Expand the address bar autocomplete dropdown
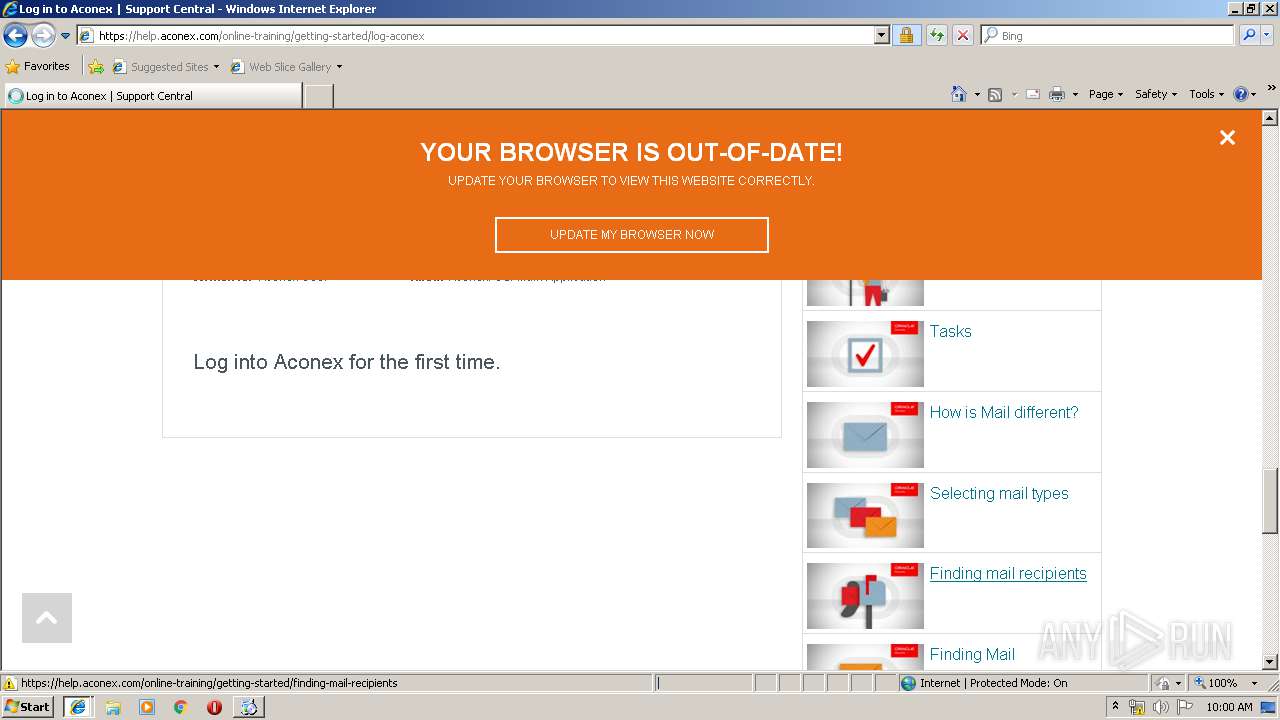This screenshot has height=720, width=1280. tap(881, 36)
